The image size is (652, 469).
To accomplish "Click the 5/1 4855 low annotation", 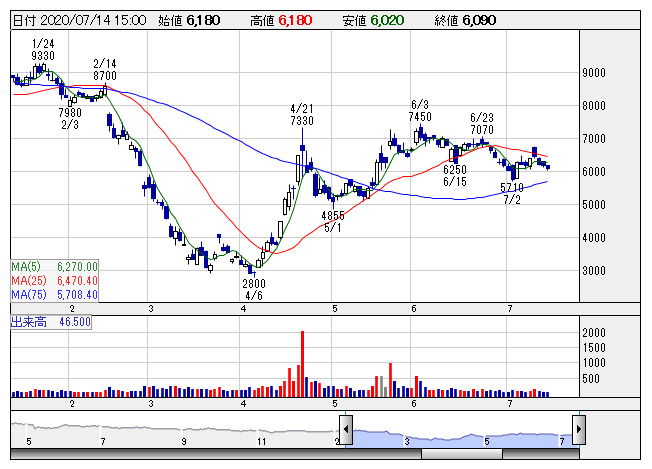I will (x=333, y=221).
